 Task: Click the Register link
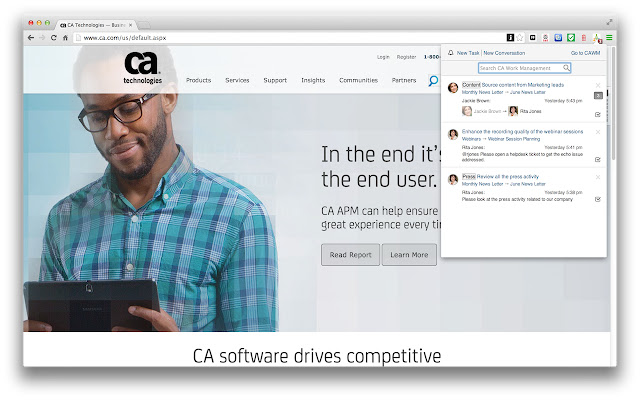coord(406,57)
